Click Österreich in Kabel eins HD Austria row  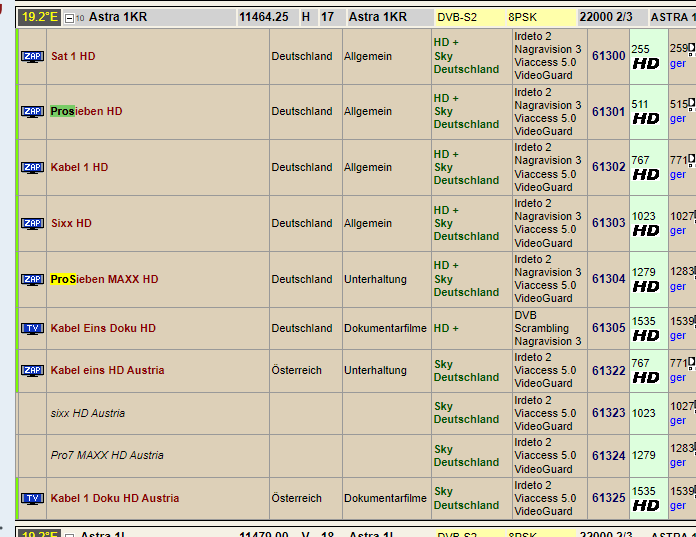coord(297,370)
